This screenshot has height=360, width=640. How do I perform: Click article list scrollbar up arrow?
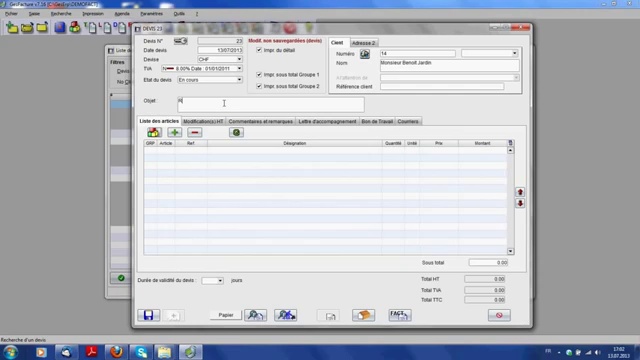coord(510,150)
